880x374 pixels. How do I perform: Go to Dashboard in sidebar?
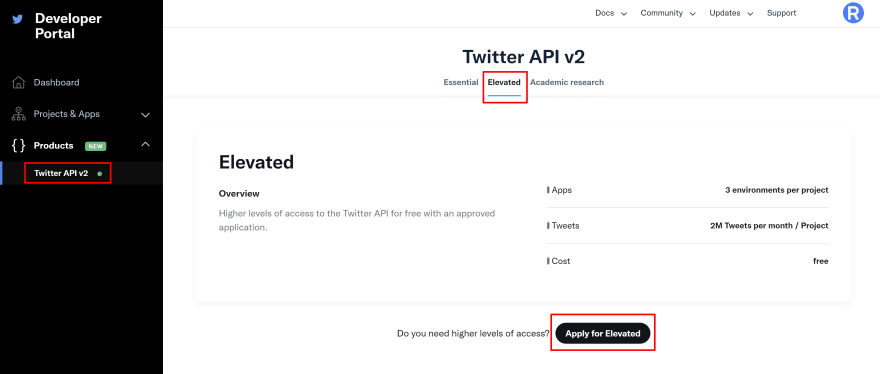point(56,83)
